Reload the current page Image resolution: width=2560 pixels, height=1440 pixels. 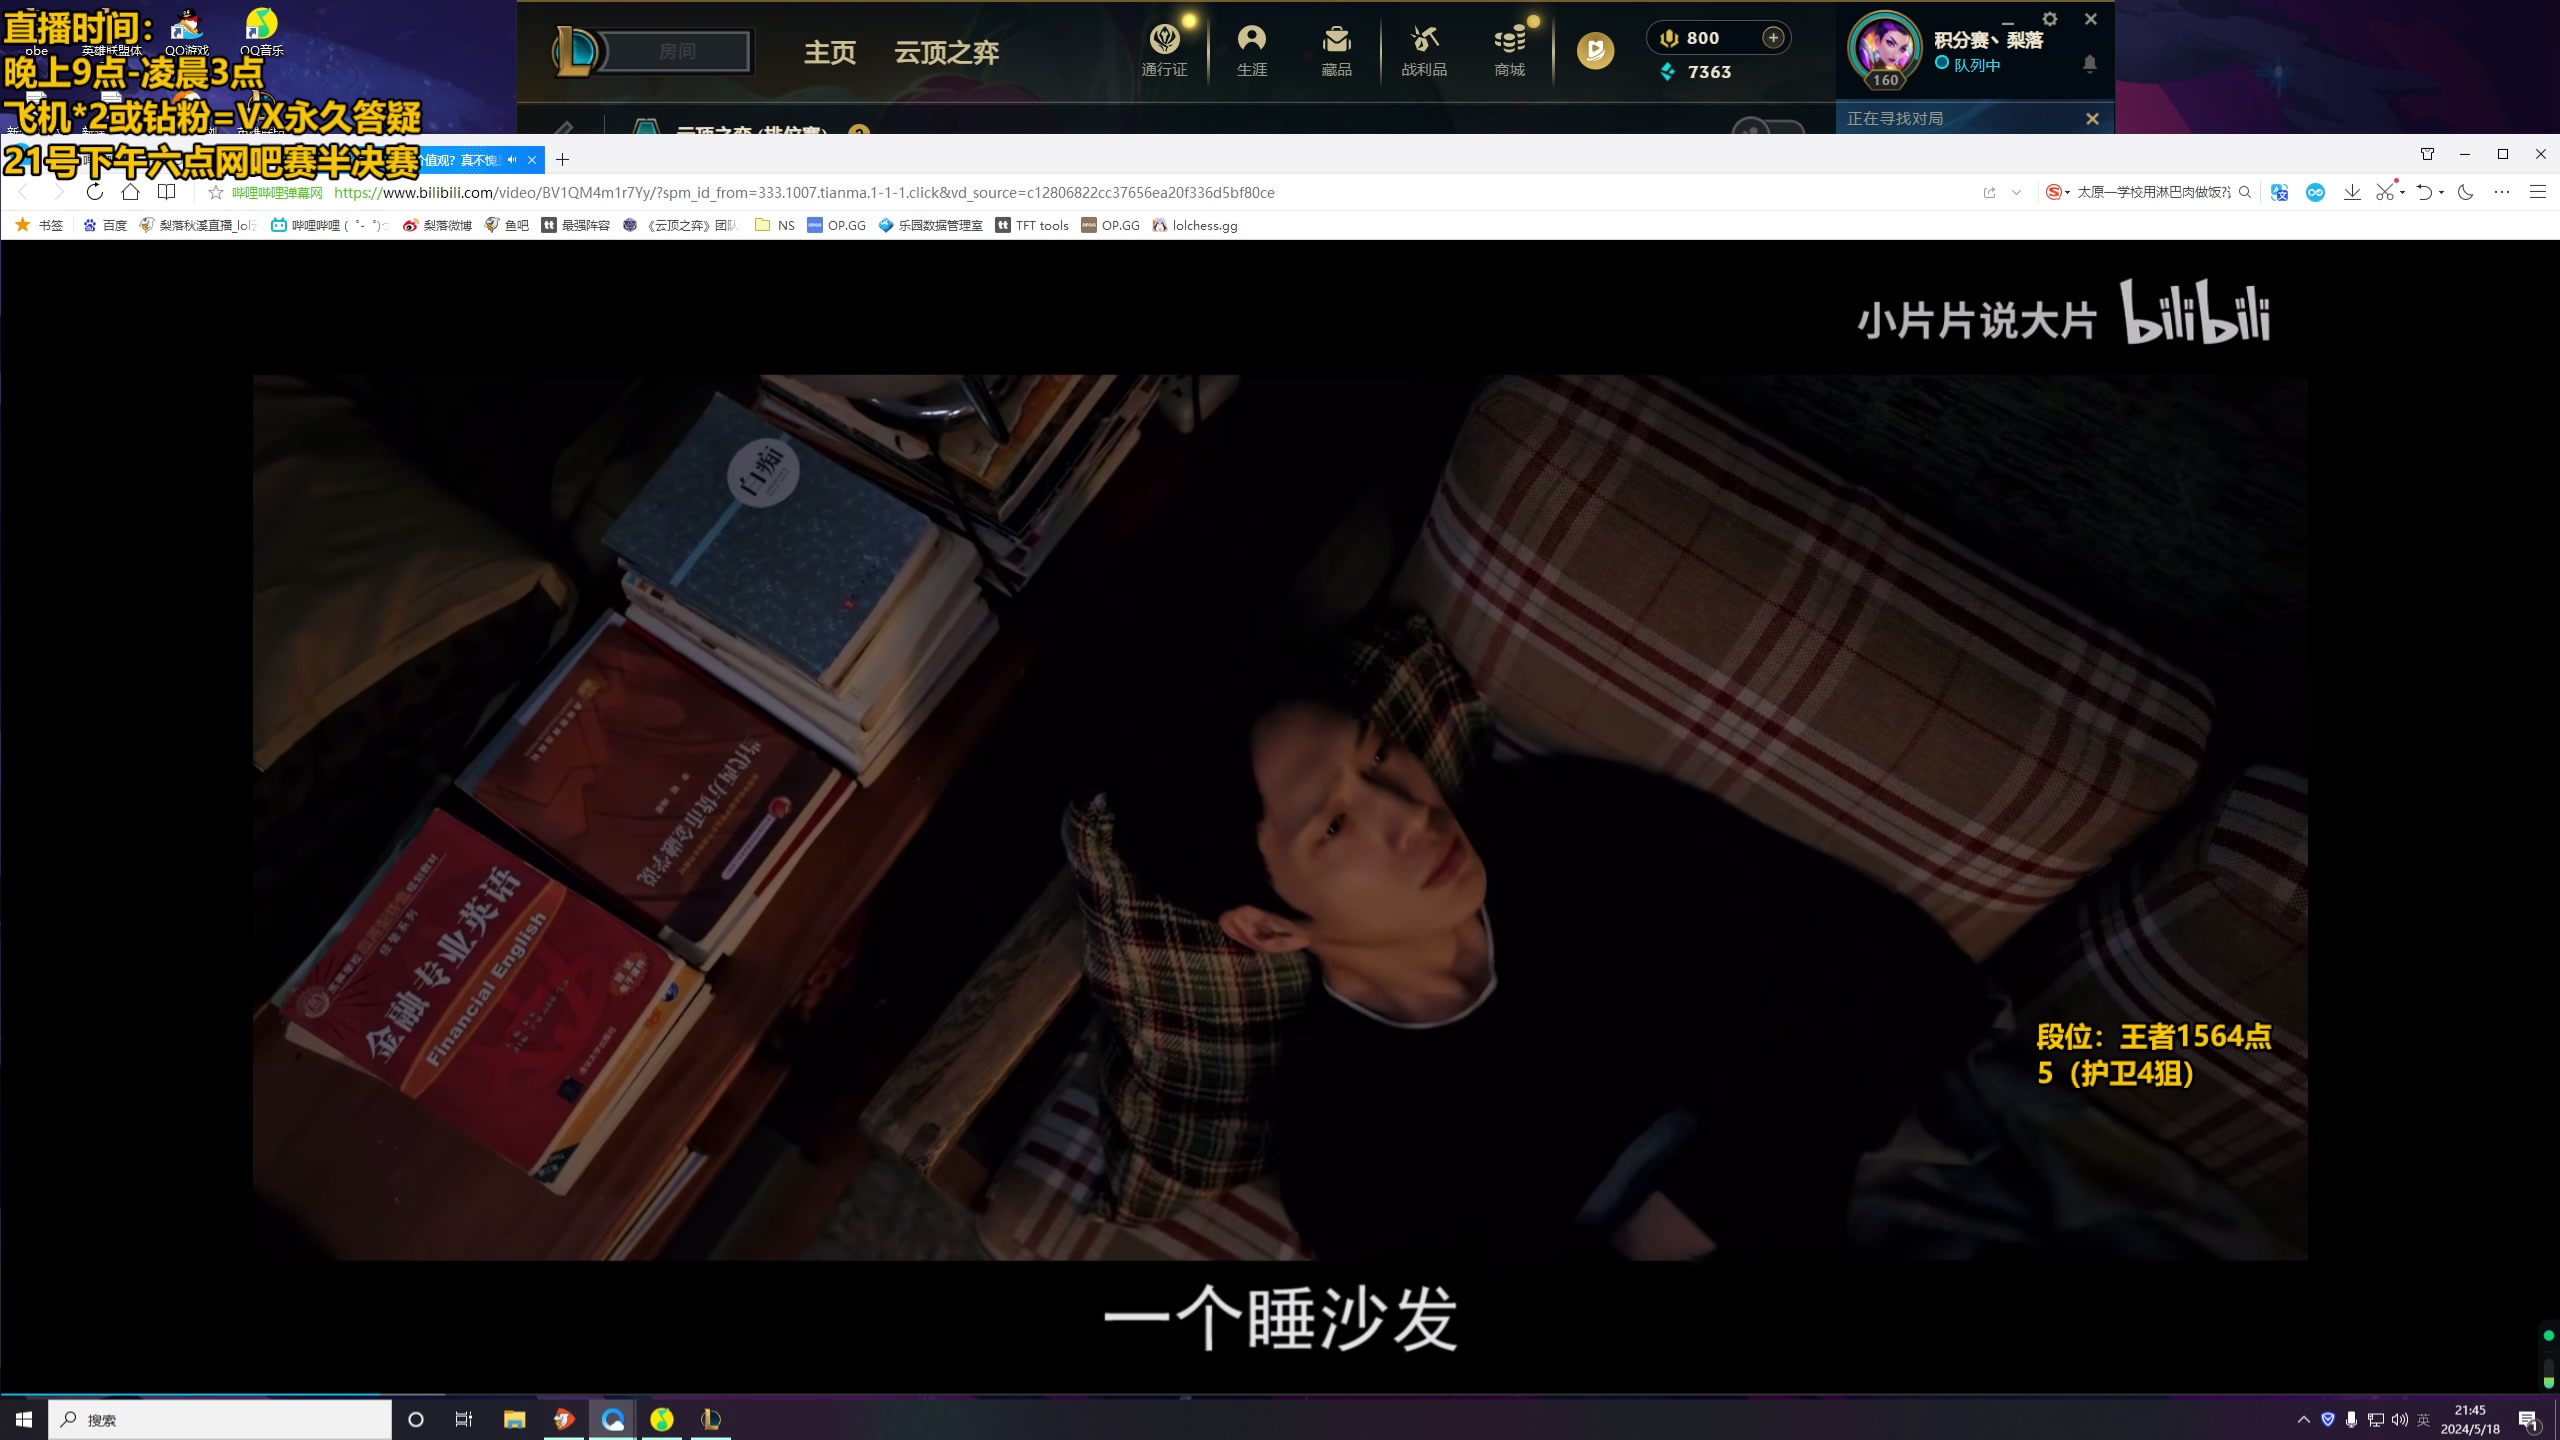click(95, 192)
